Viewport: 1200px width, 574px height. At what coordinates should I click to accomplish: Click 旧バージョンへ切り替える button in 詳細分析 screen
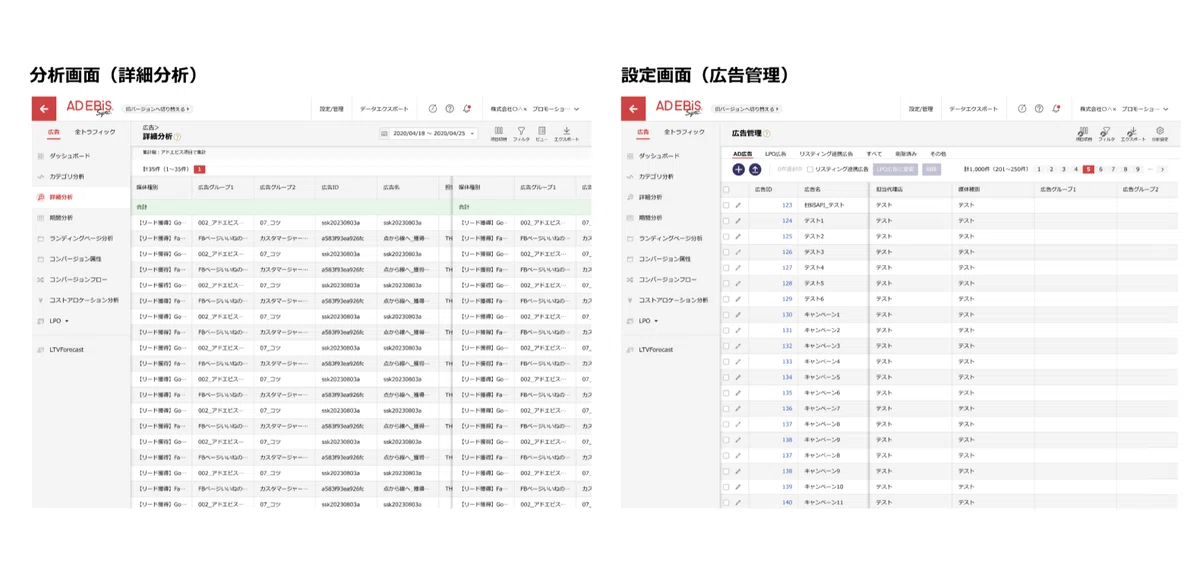point(158,108)
